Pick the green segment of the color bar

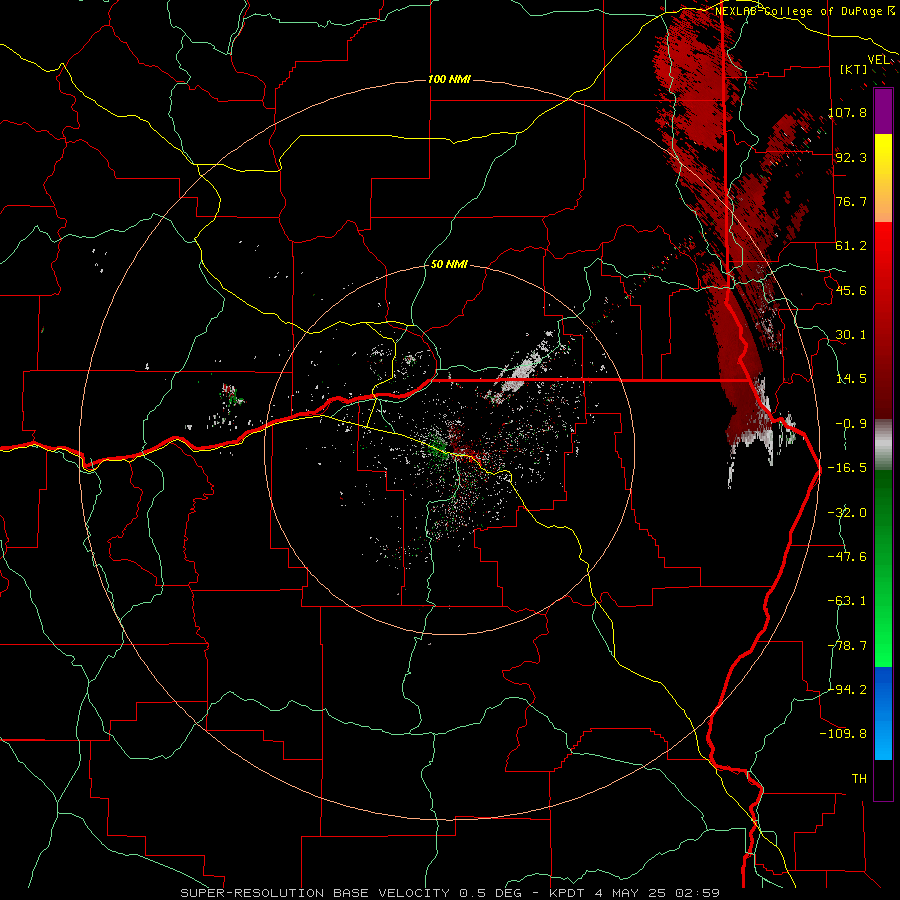[883, 568]
